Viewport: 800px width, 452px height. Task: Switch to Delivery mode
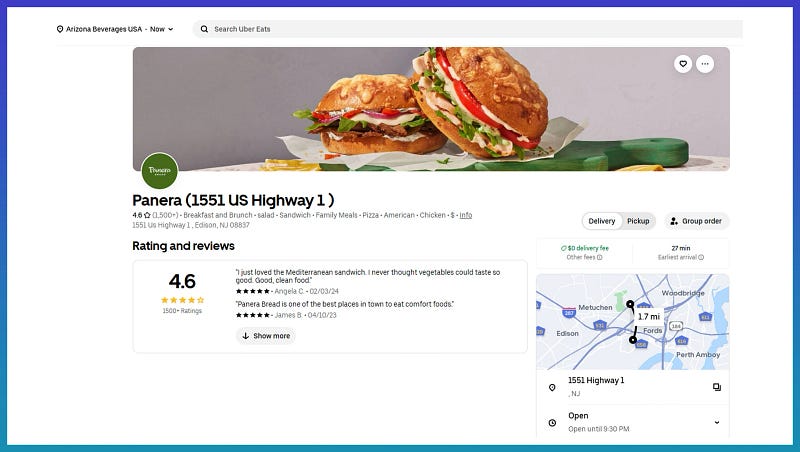pyautogui.click(x=602, y=221)
